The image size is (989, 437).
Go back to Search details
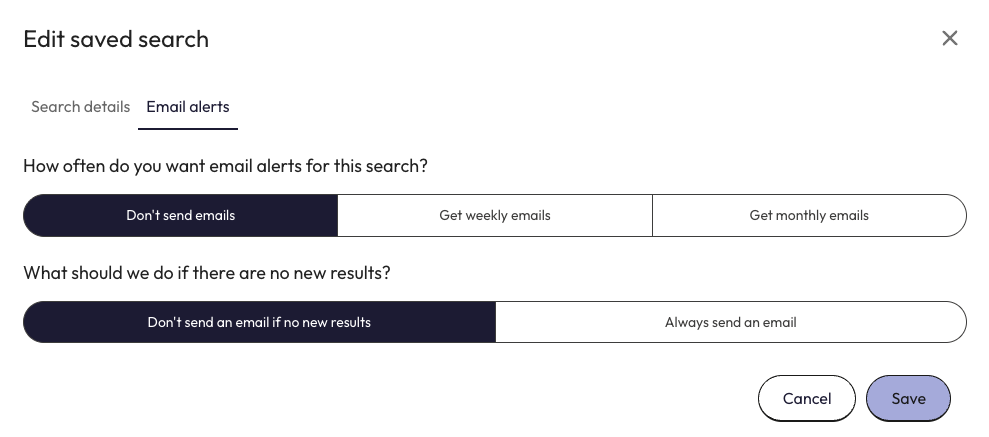point(81,107)
